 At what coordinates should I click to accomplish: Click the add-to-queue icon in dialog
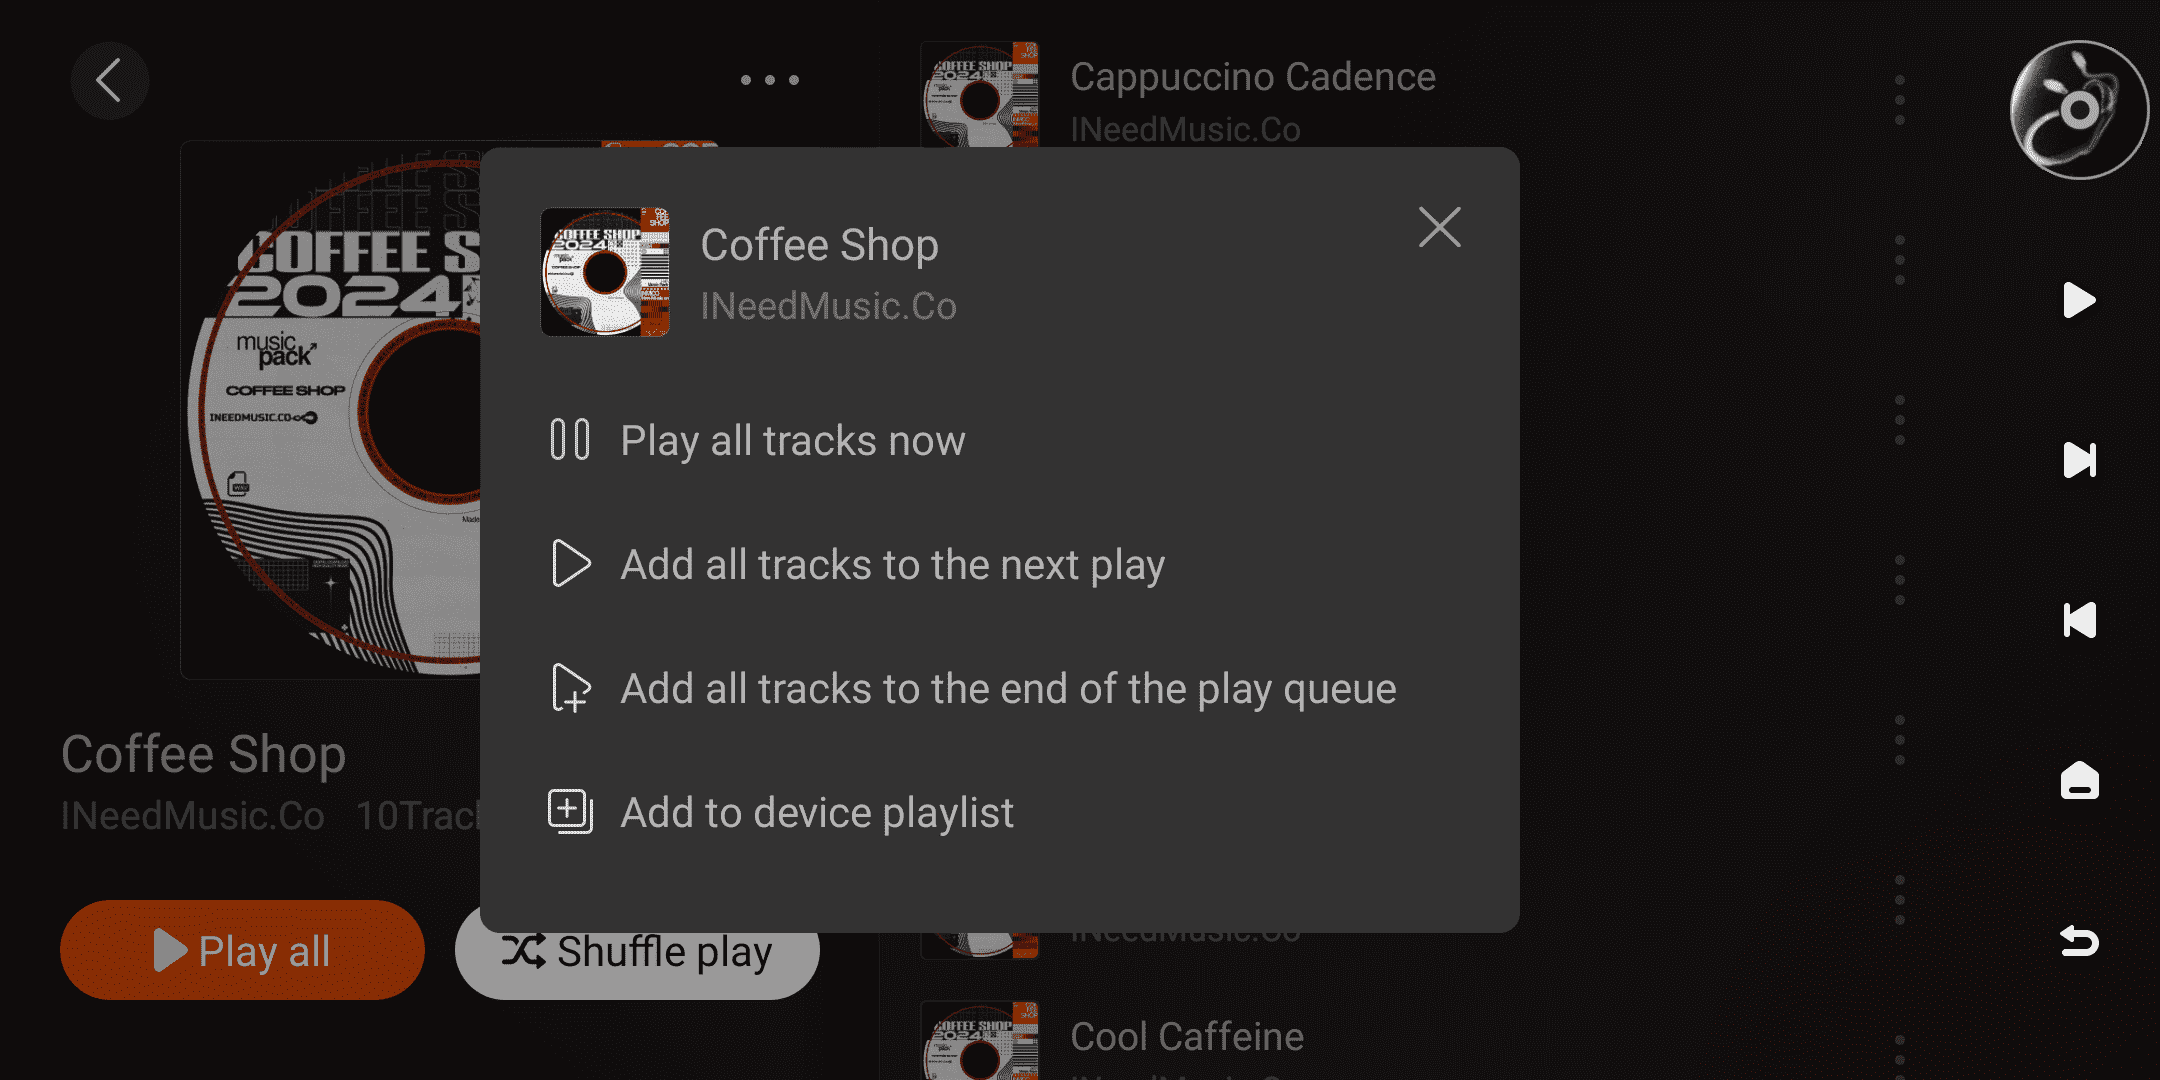tap(571, 688)
